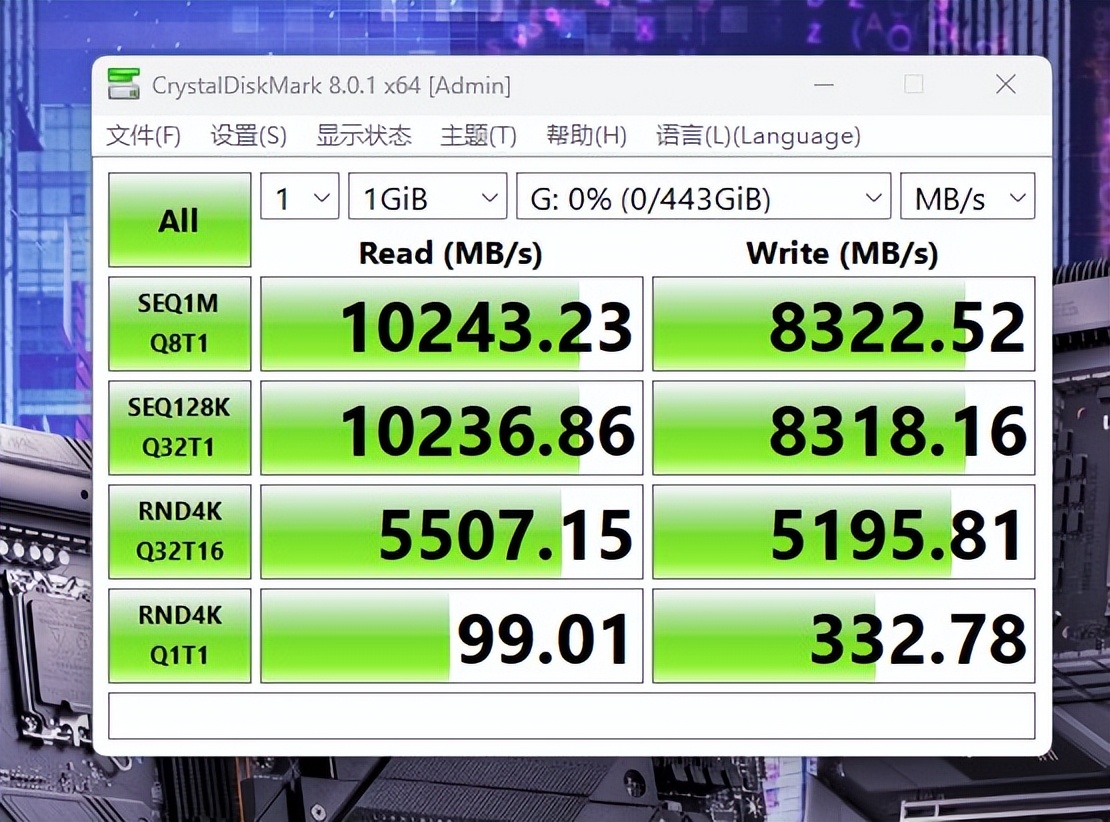Viewport: 1110px width, 822px height.
Task: Click the CrystalDiskMark app icon in title bar
Action: [x=124, y=84]
